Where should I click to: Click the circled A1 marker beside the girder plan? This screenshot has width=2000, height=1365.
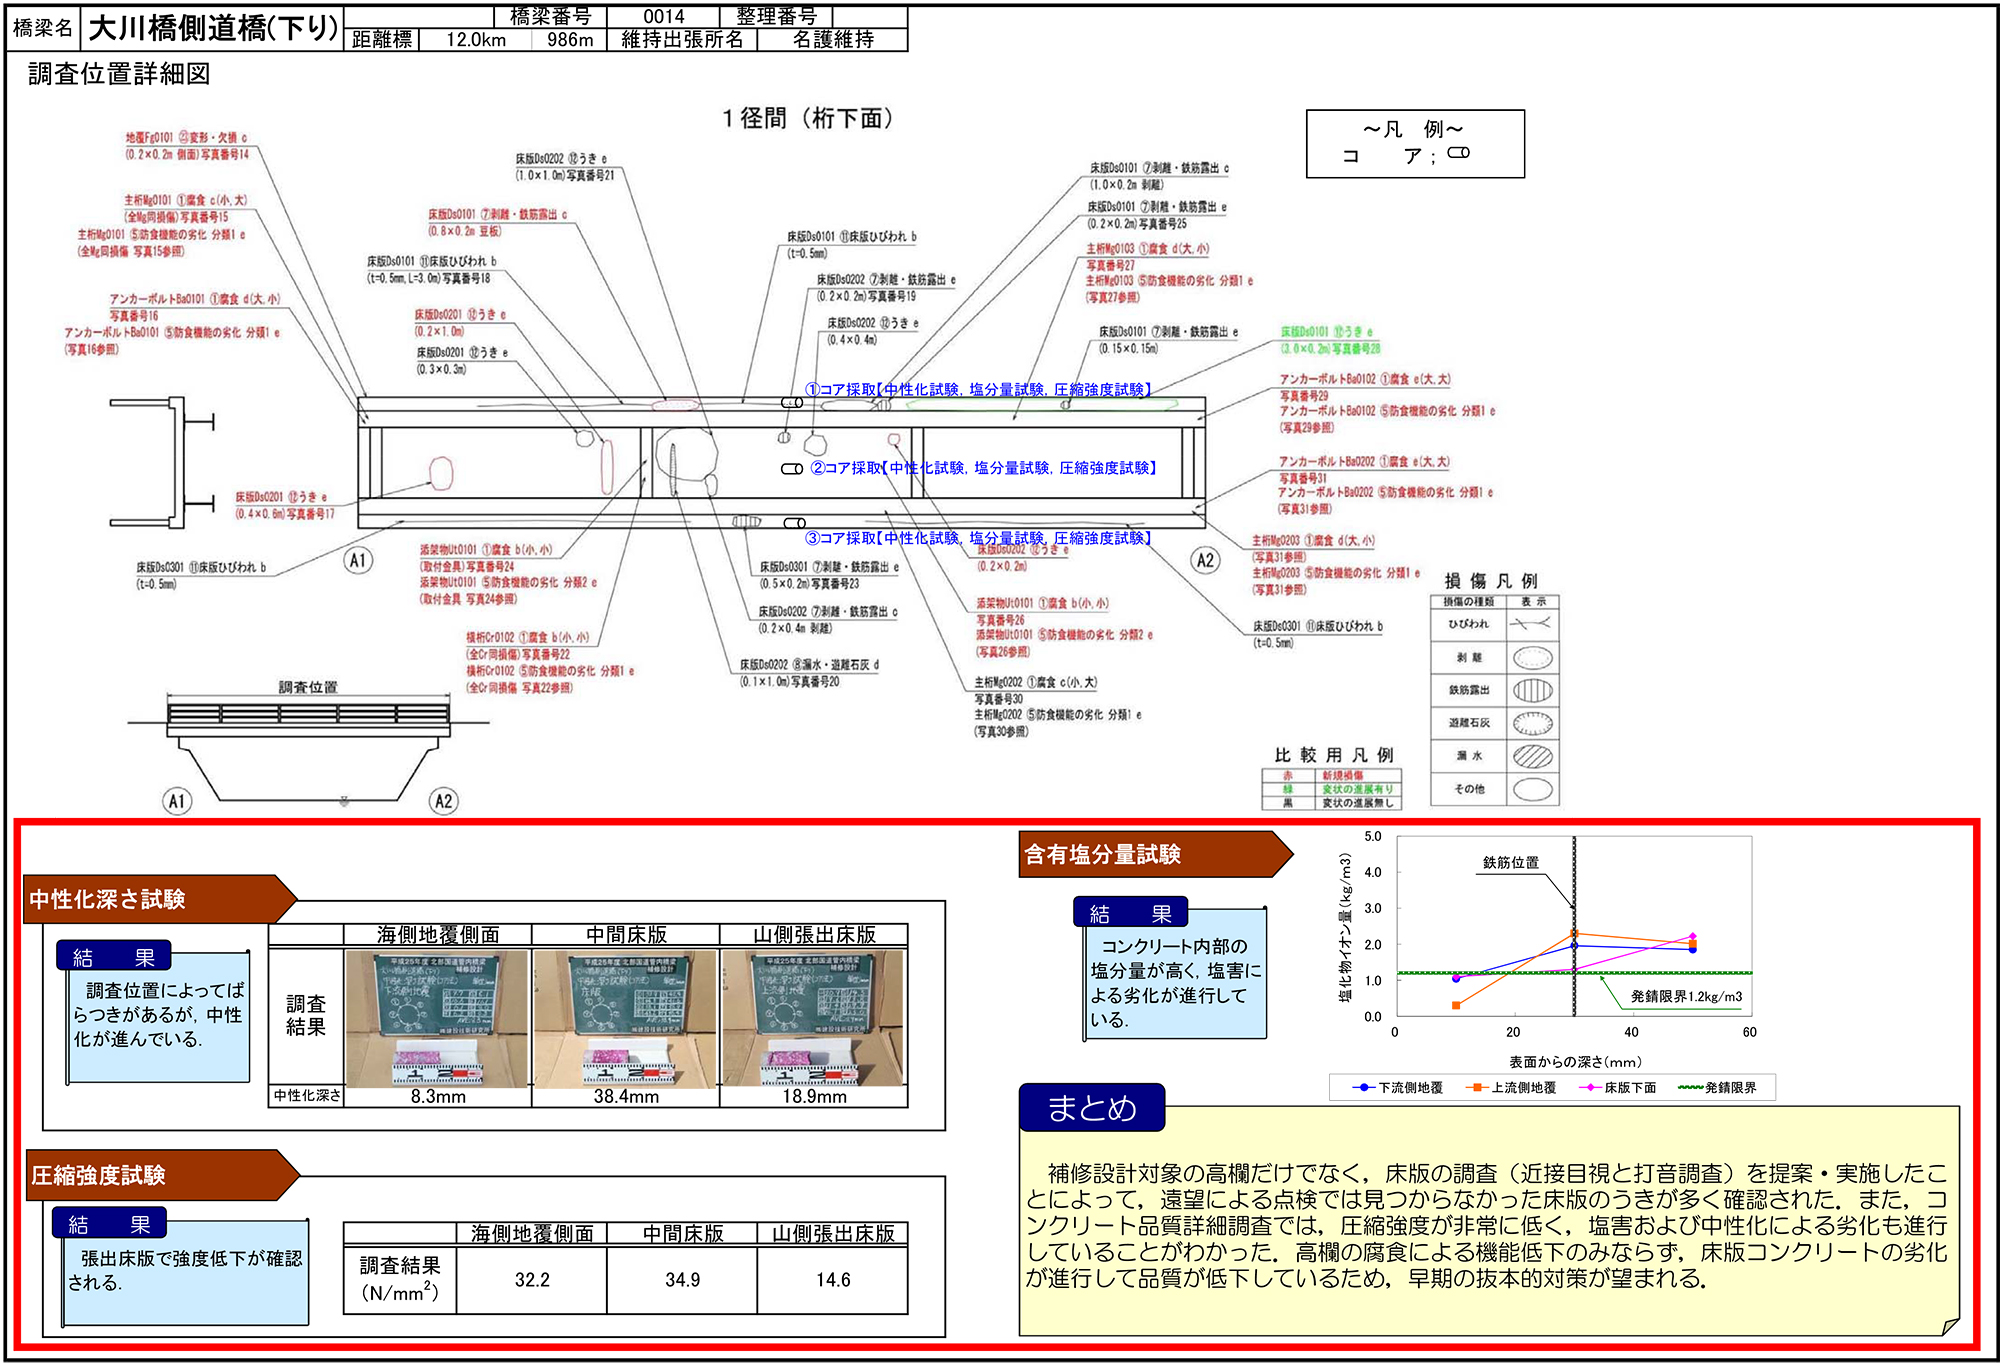pos(358,560)
